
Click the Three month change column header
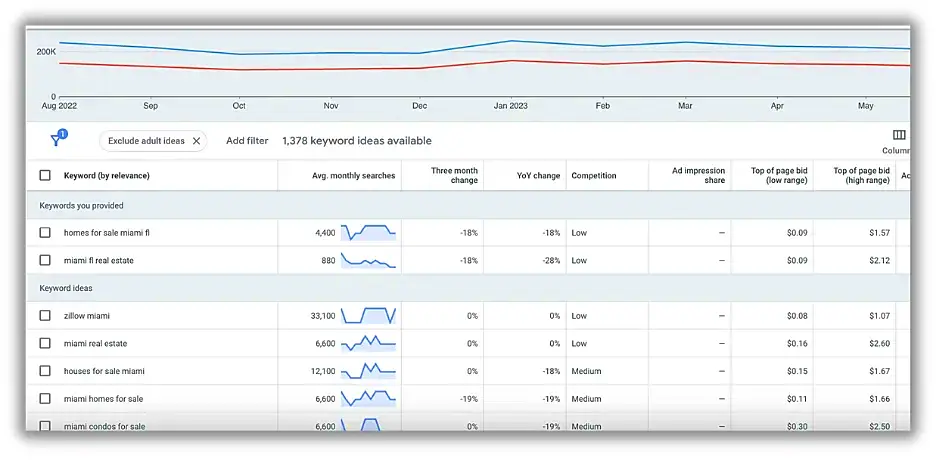[x=454, y=176]
